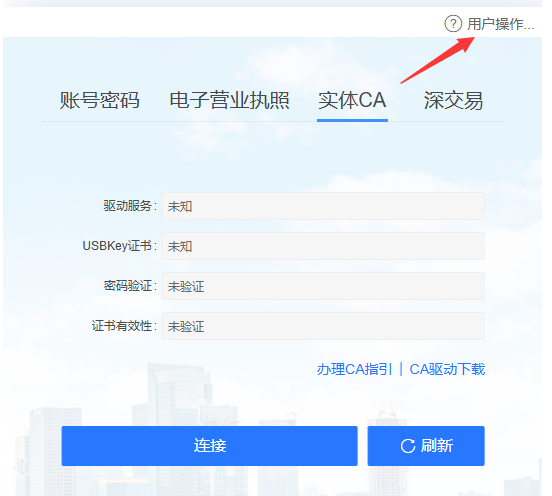
Task: Click the 刷新 button text
Action: click(x=437, y=446)
